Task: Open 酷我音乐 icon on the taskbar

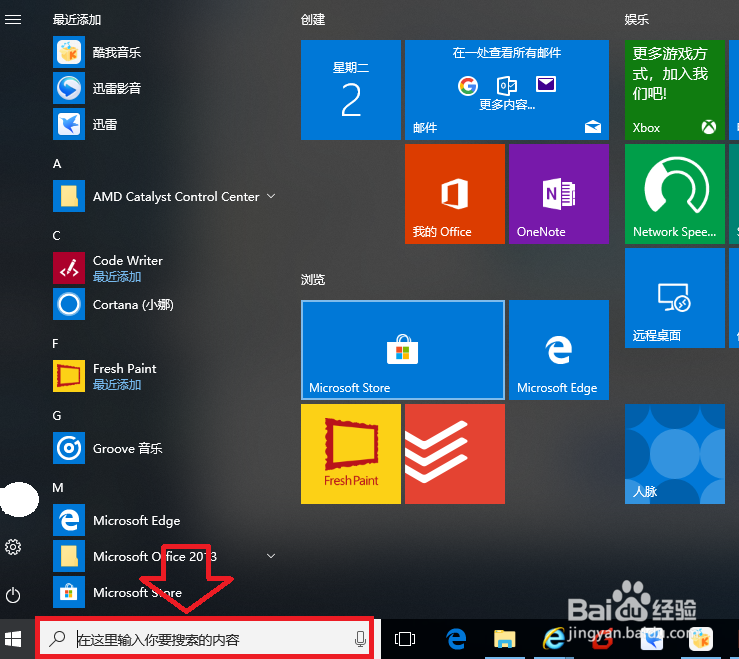Action: tap(700, 639)
